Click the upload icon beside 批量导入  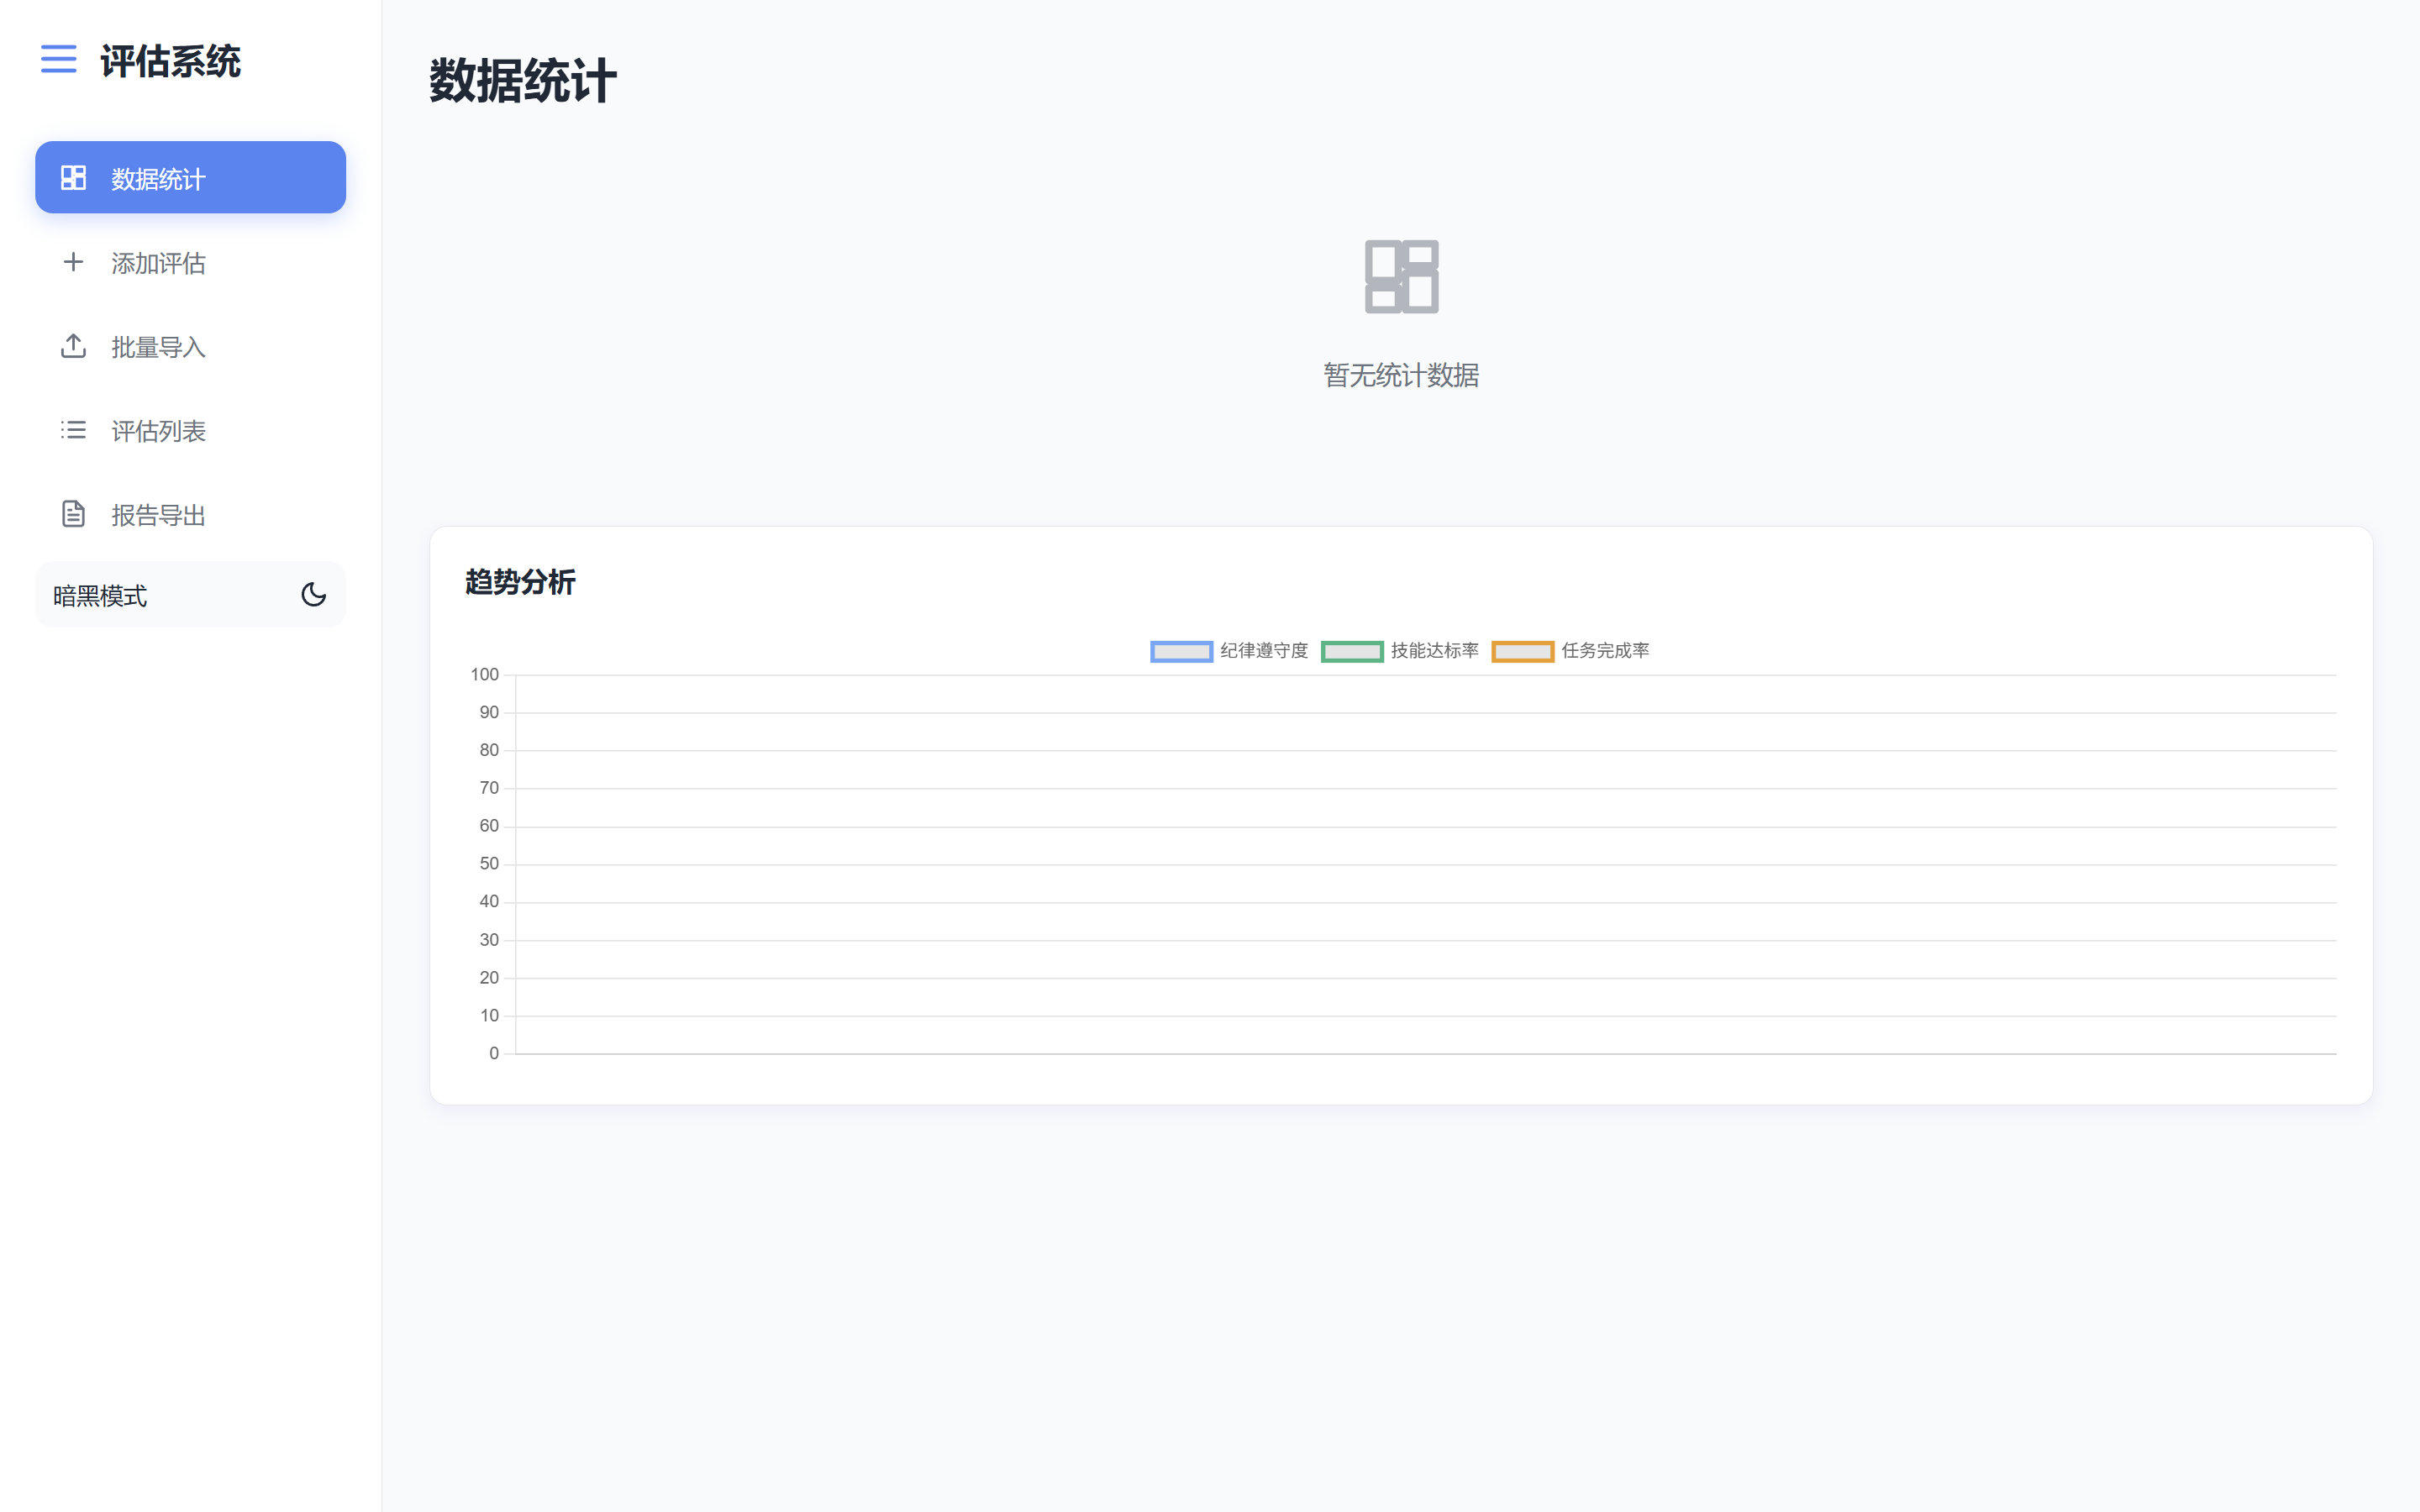pos(74,346)
